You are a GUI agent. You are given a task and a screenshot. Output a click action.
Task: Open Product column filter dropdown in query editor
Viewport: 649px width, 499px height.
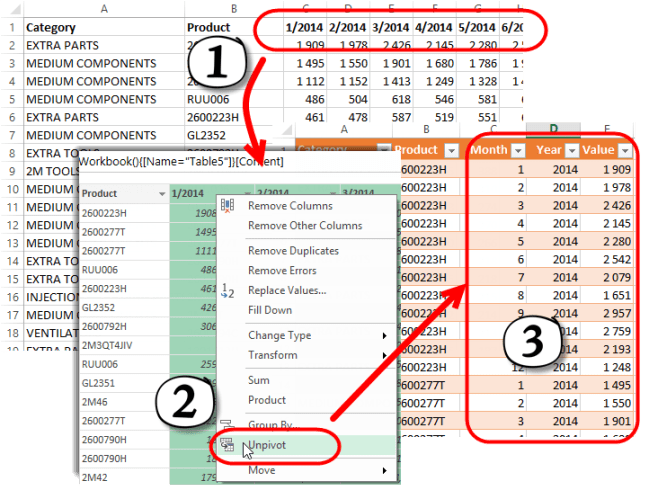click(162, 194)
